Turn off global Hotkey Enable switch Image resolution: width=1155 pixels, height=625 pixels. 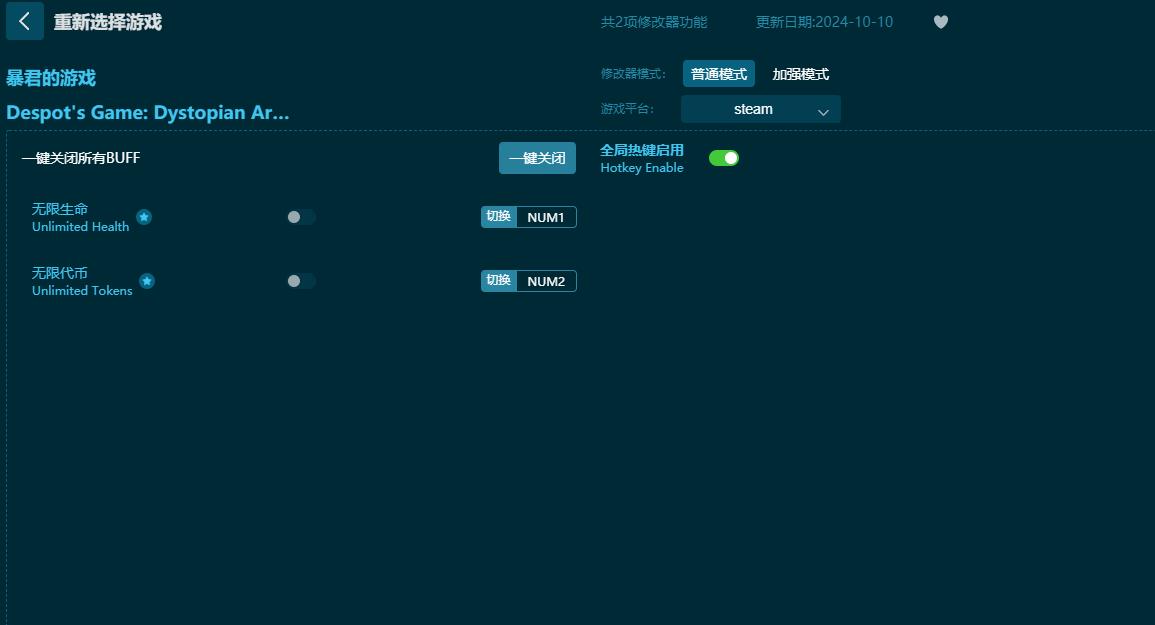tap(723, 158)
